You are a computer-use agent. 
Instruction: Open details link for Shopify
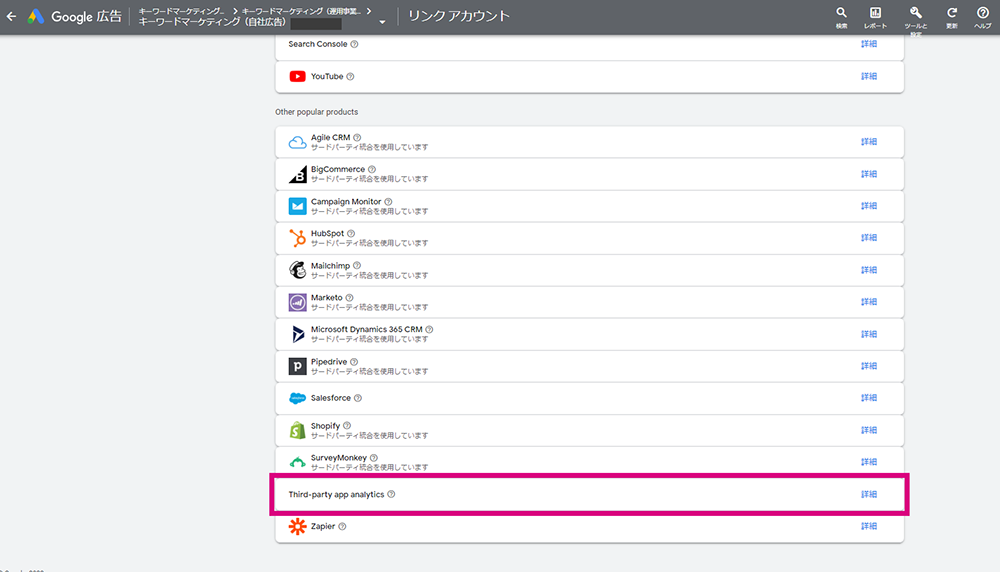[x=869, y=430]
